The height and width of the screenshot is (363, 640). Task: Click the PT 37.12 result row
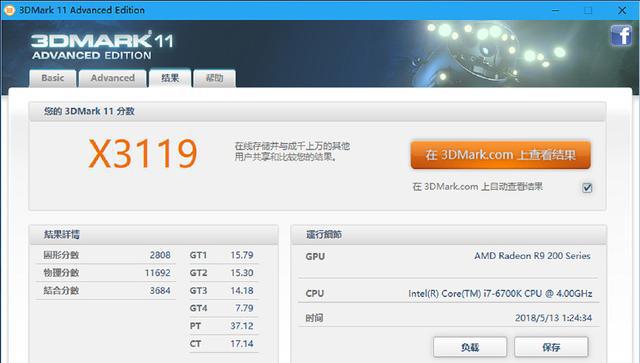coord(222,326)
